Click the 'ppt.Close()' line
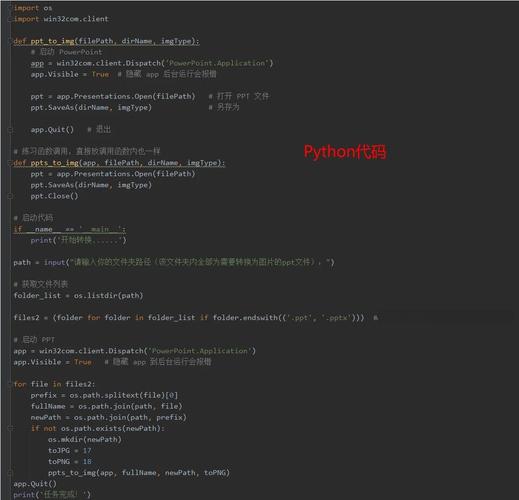Viewport: 519px width, 500px height. 54,196
